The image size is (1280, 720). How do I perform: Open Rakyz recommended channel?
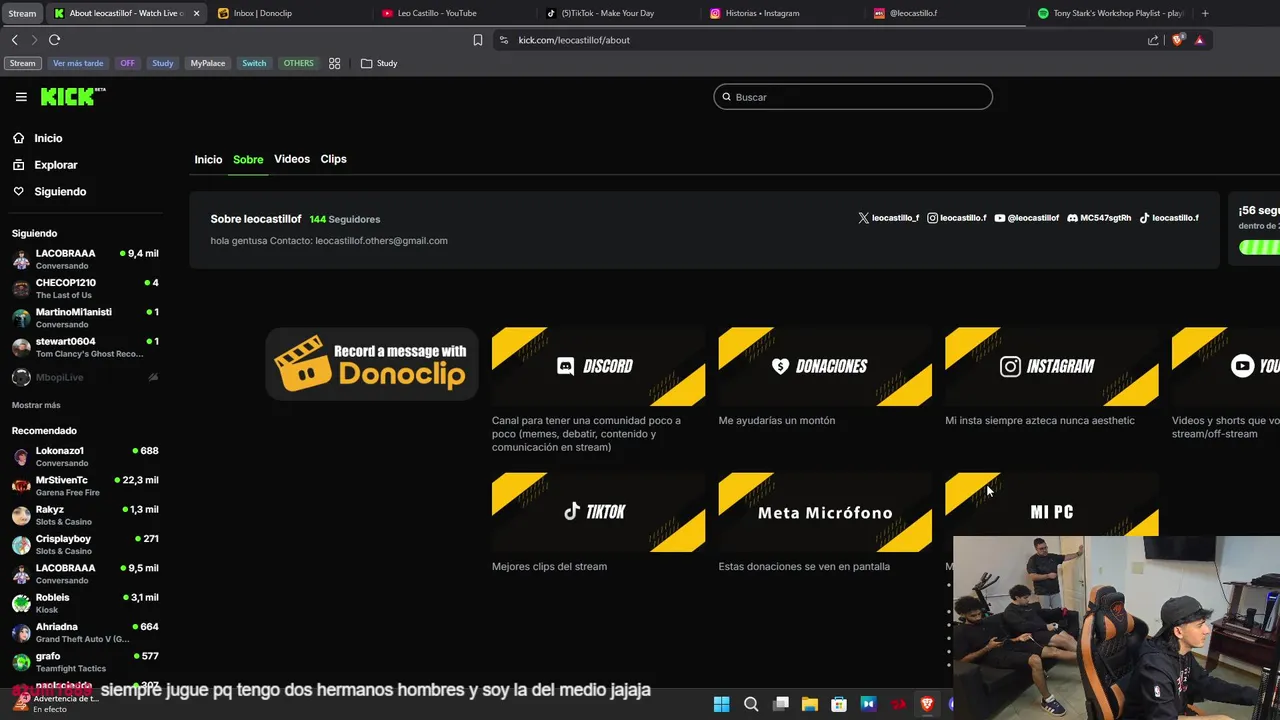[85, 515]
